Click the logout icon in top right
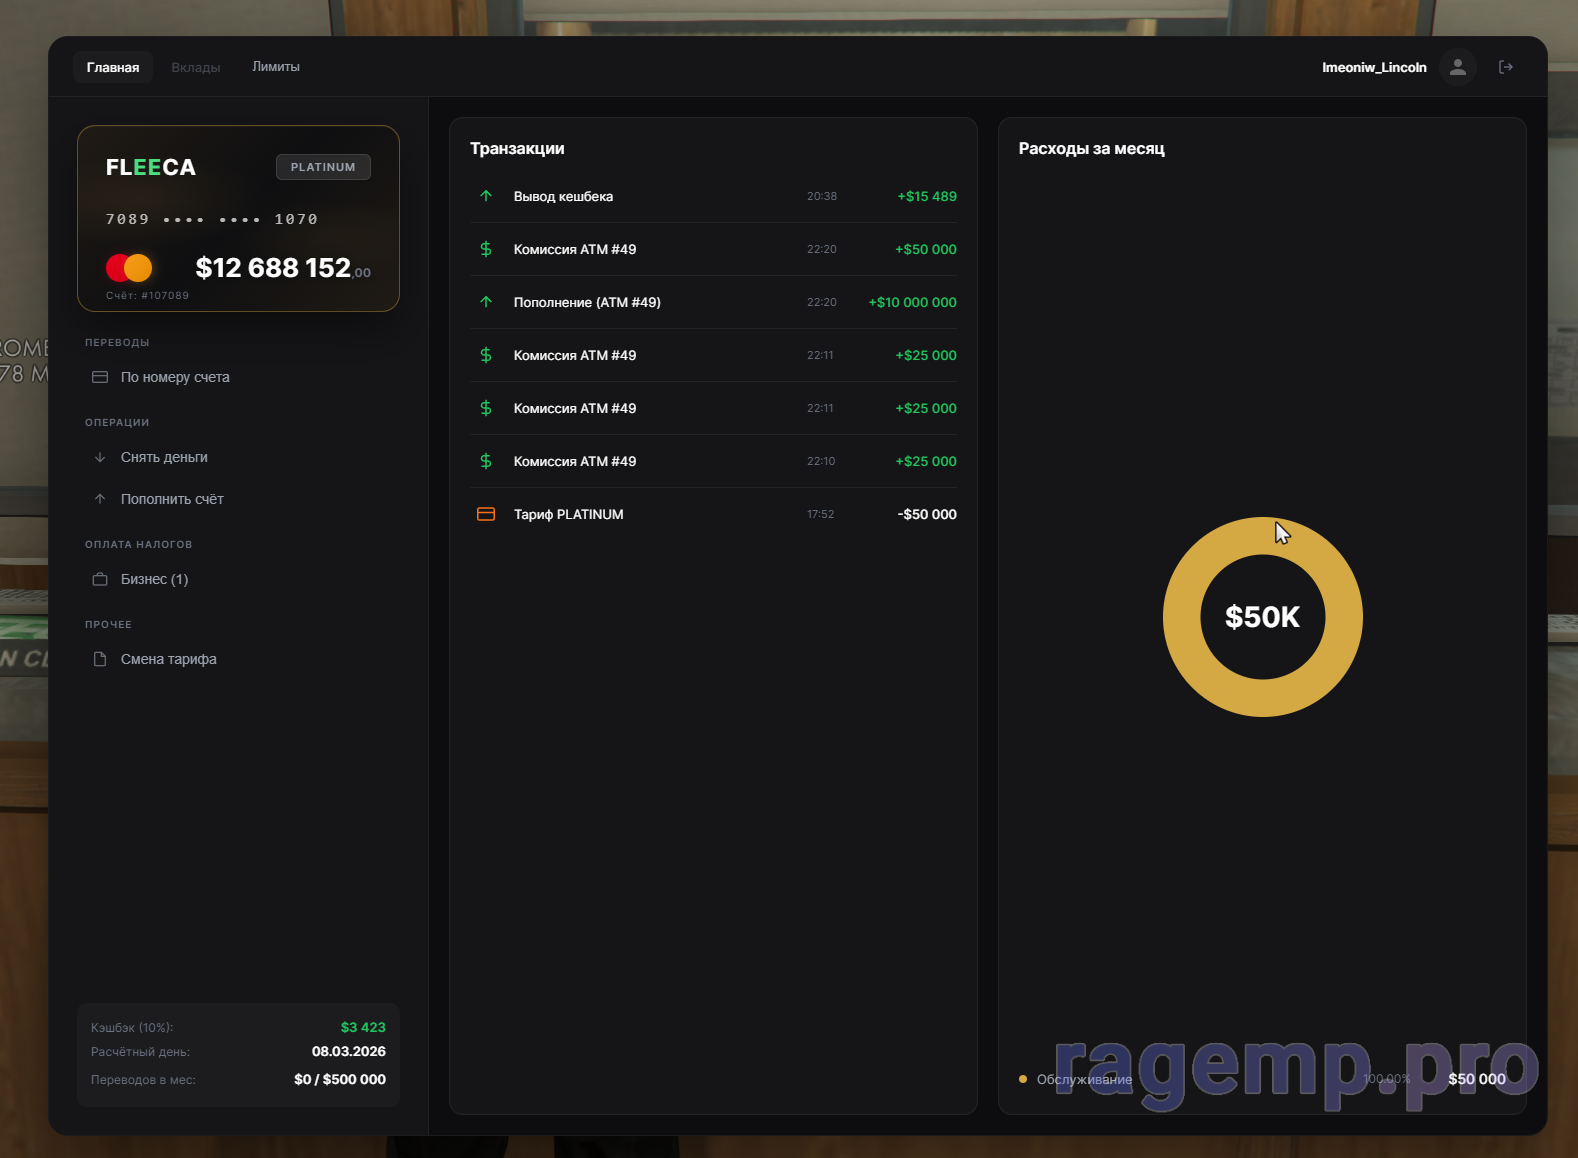The height and width of the screenshot is (1158, 1578). [x=1505, y=67]
